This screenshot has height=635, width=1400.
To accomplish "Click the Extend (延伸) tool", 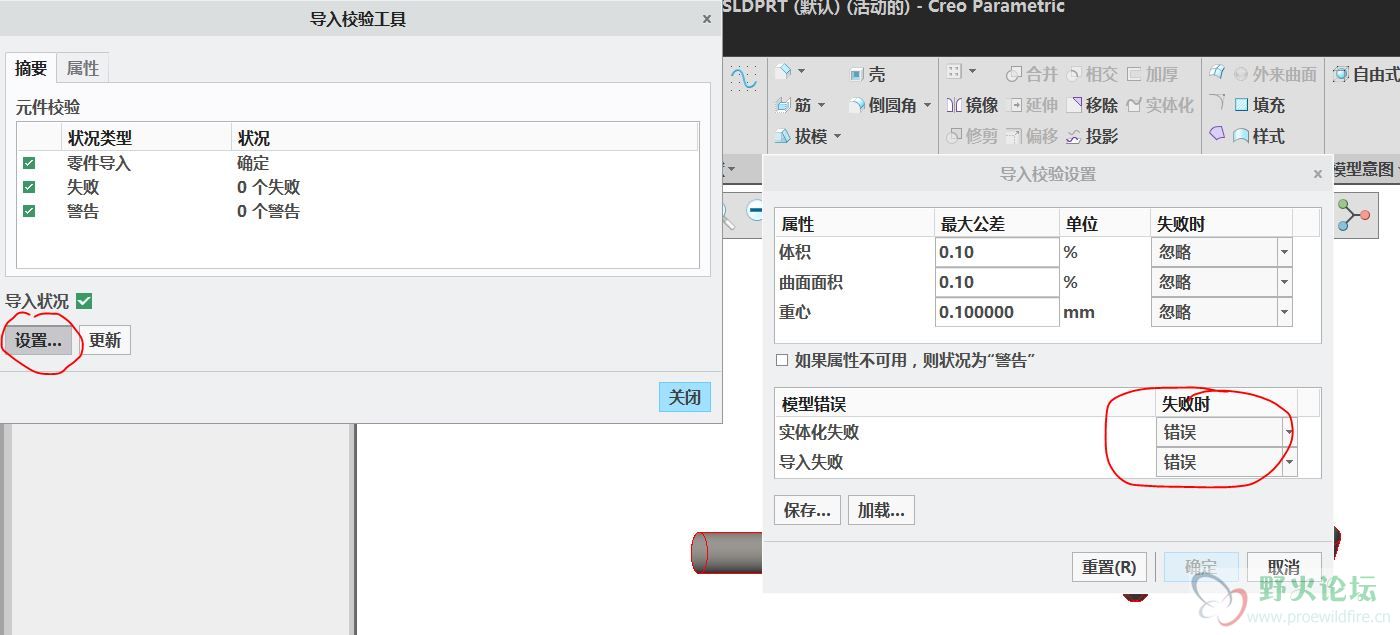I will point(1031,105).
